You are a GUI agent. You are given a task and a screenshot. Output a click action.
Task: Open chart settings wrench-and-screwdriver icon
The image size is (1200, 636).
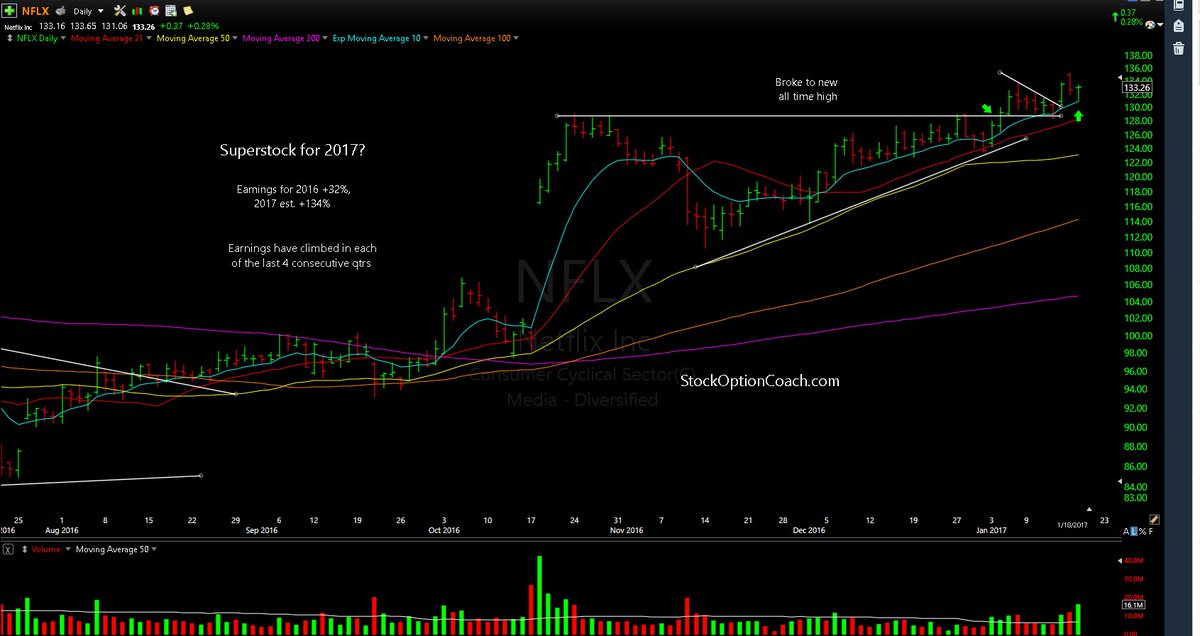[x=119, y=10]
